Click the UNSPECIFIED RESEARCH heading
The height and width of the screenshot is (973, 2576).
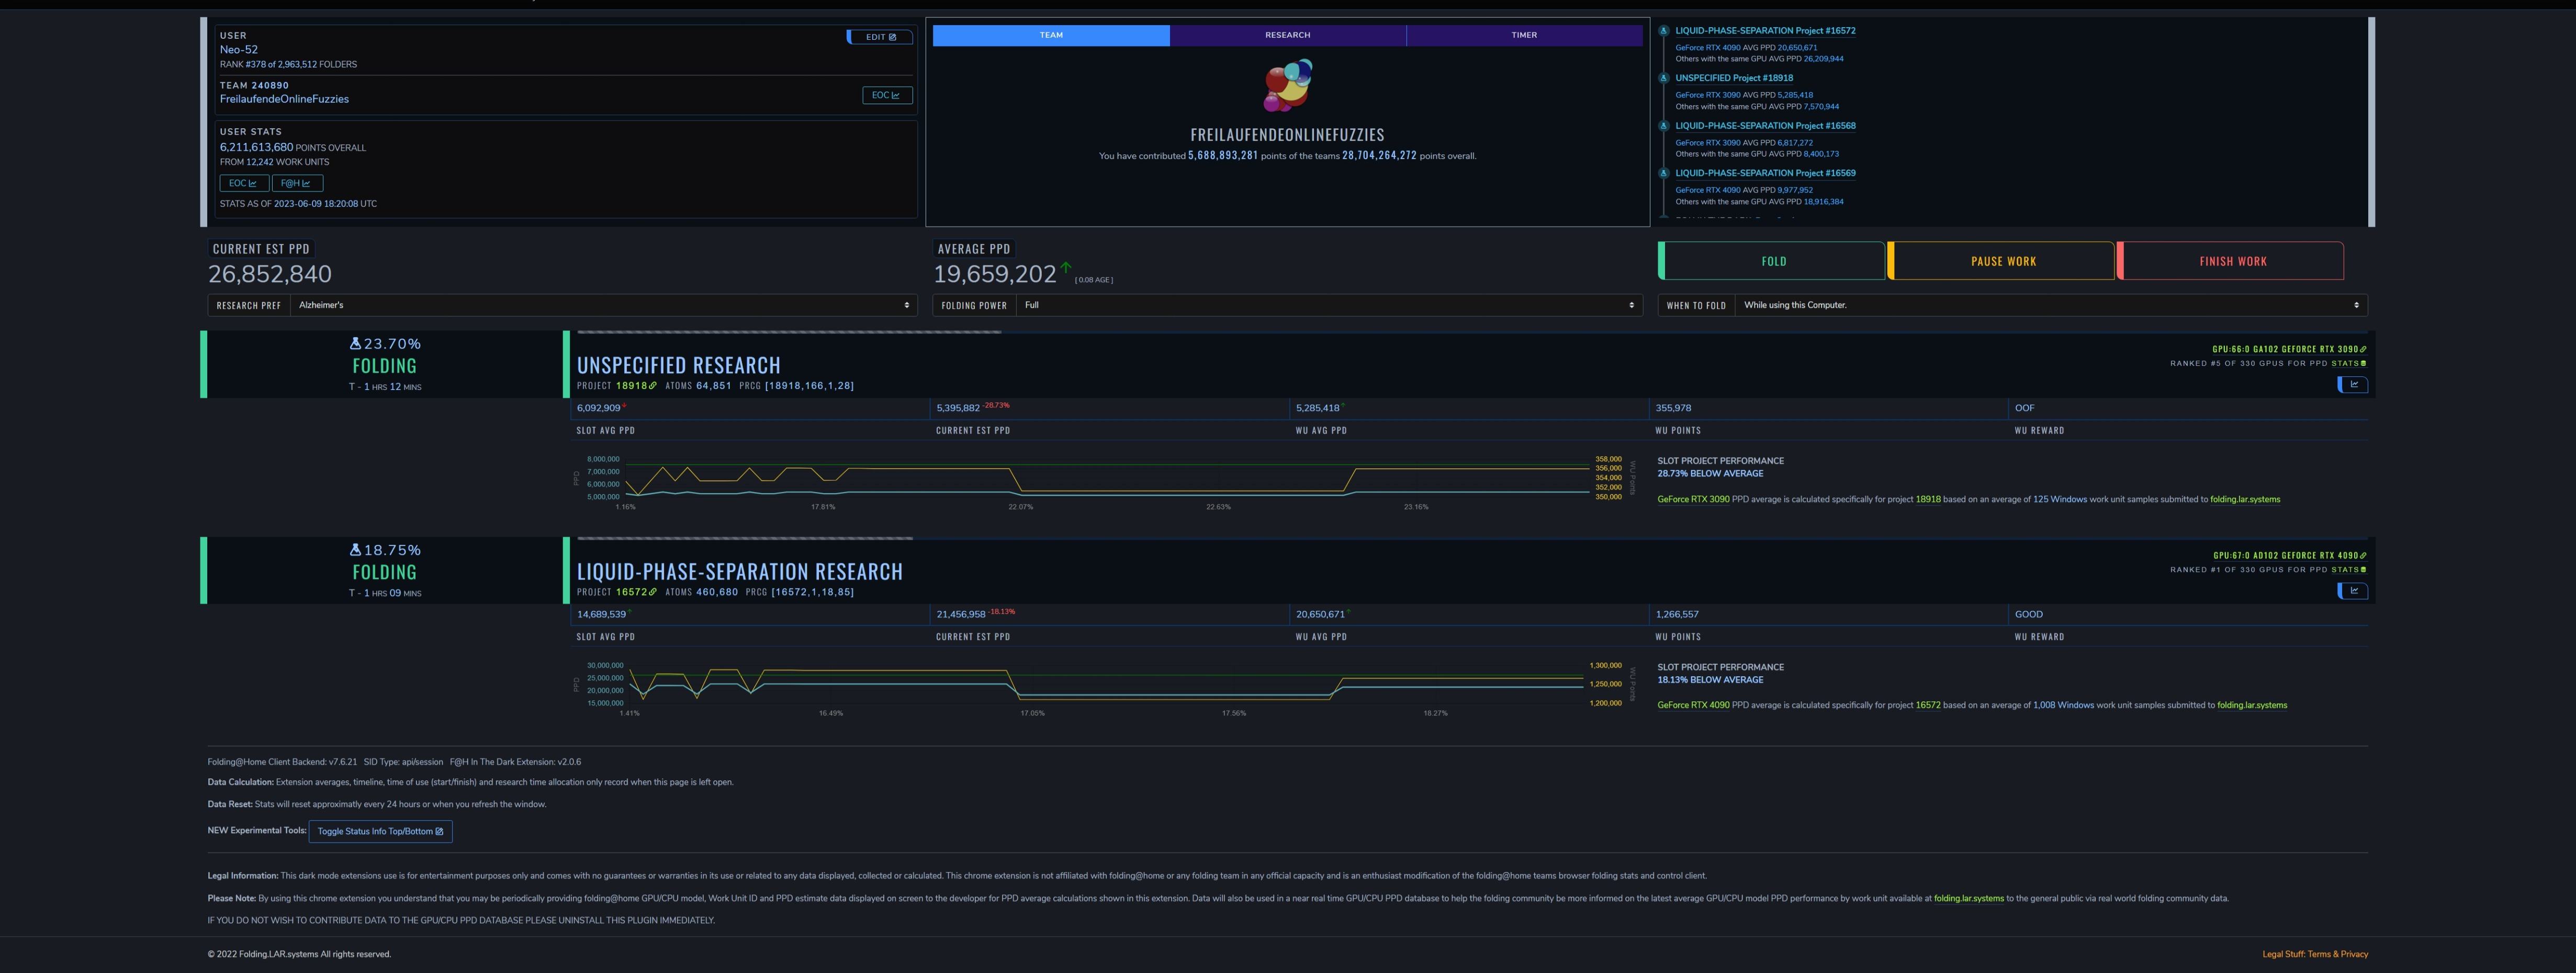click(678, 365)
